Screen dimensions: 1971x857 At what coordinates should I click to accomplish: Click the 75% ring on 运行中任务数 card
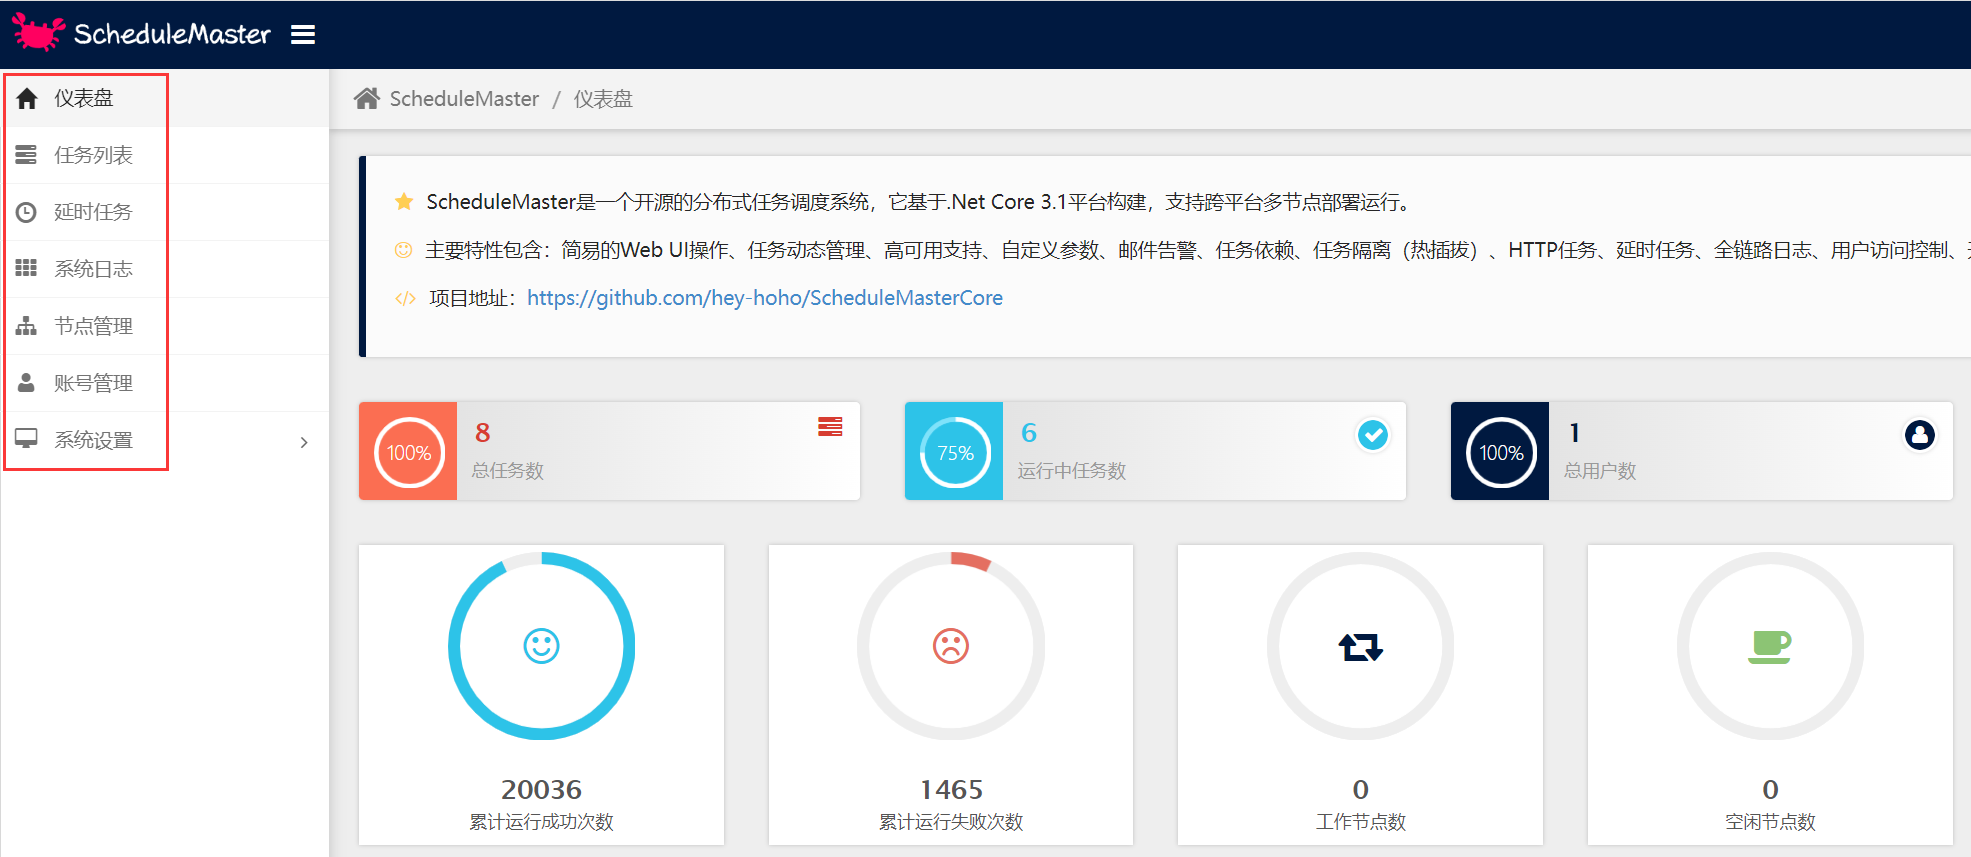coord(955,453)
